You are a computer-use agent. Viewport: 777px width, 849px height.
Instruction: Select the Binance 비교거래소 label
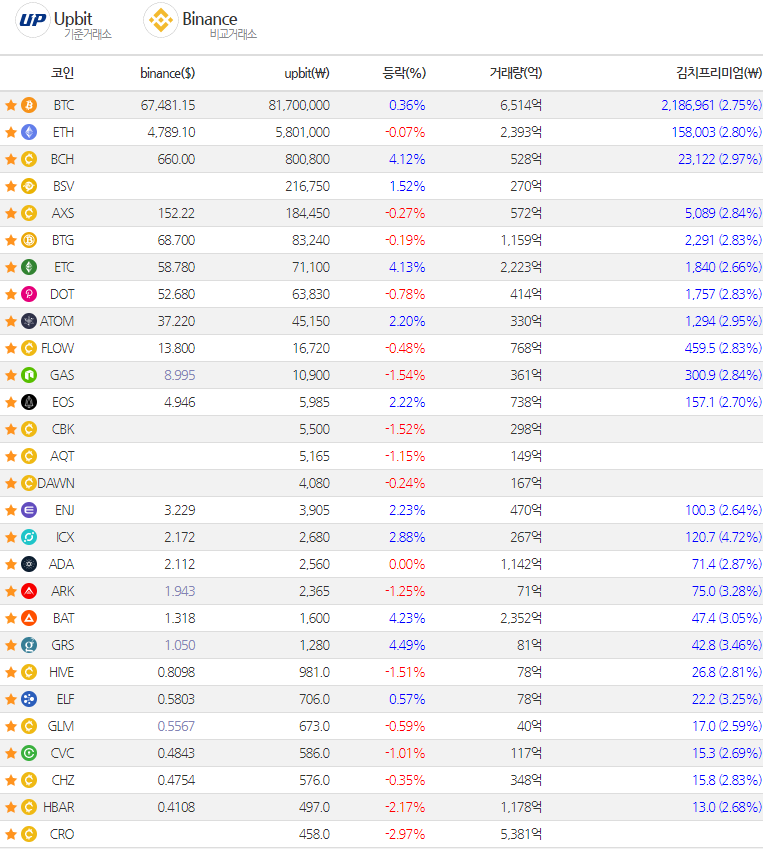click(233, 34)
